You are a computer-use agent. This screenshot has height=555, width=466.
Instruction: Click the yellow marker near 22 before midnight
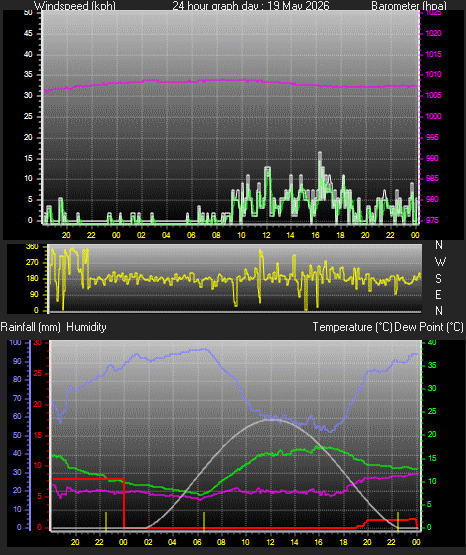tap(106, 522)
